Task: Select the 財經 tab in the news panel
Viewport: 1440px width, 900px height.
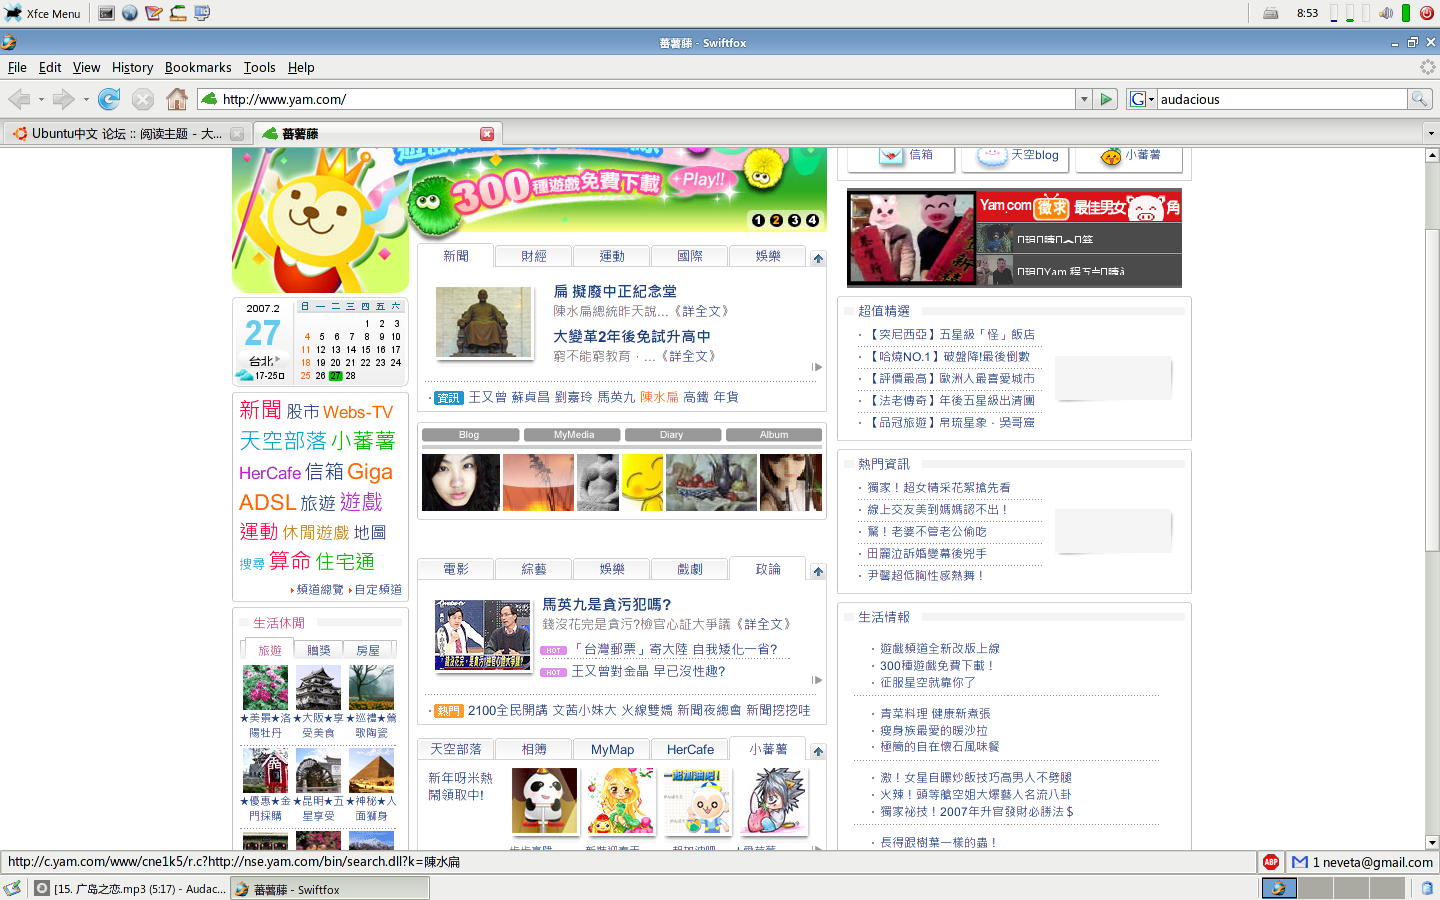Action: click(534, 257)
